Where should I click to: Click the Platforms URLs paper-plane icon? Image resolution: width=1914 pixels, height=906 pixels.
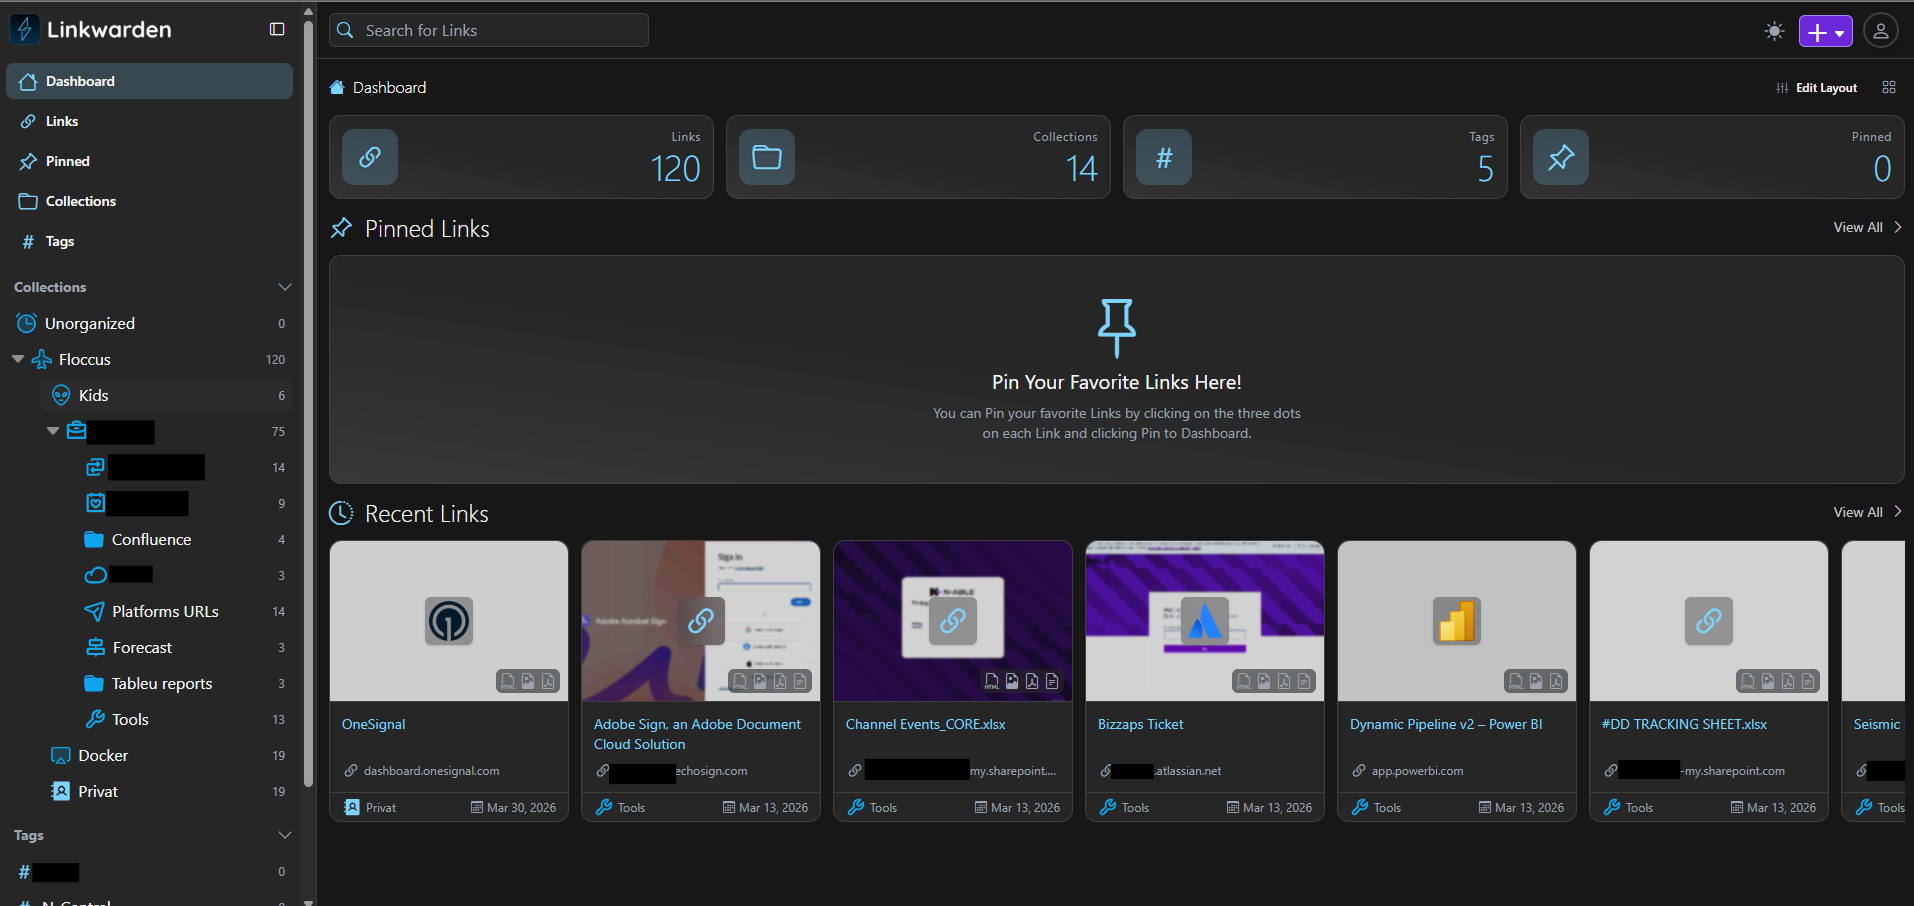pos(95,611)
